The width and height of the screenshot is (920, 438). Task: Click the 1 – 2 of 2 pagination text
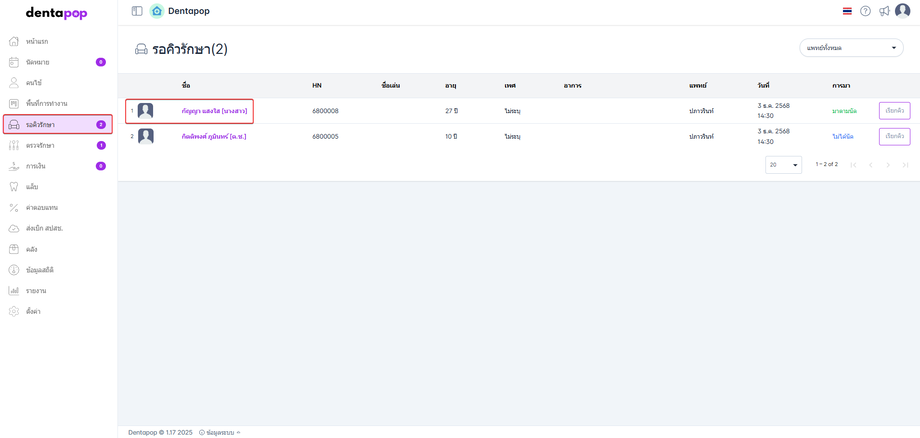coord(827,164)
